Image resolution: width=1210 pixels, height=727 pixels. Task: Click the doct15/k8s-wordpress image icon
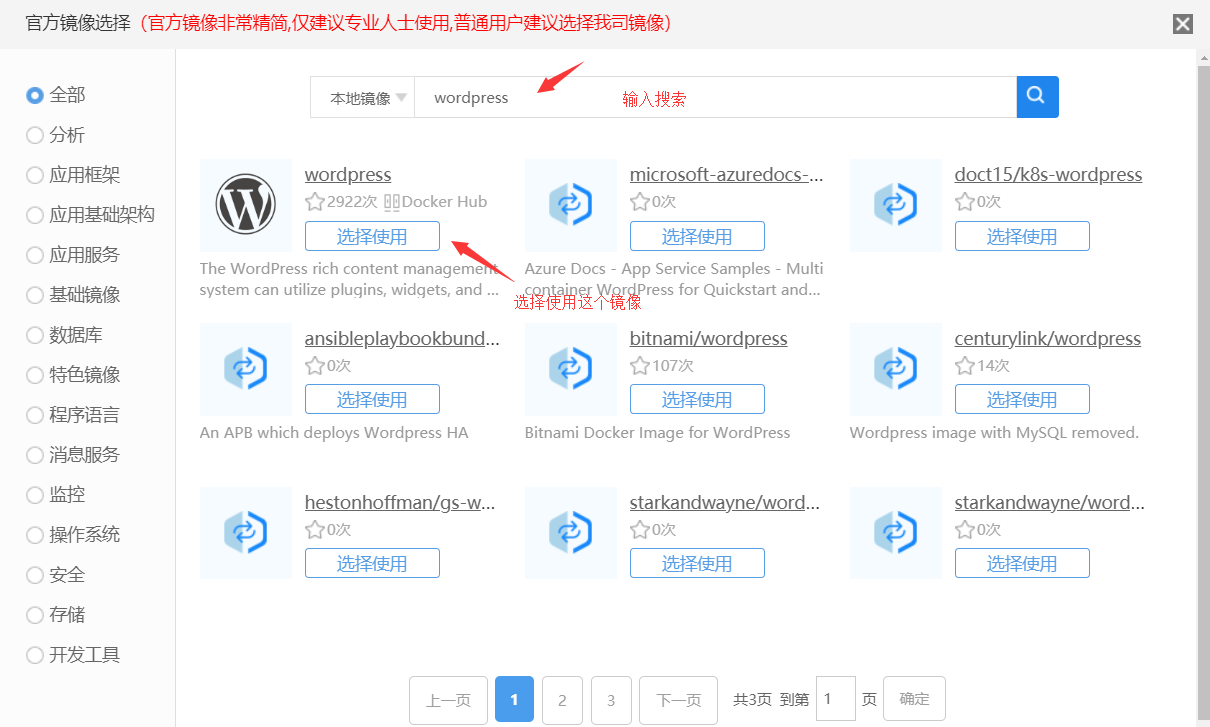click(x=895, y=205)
